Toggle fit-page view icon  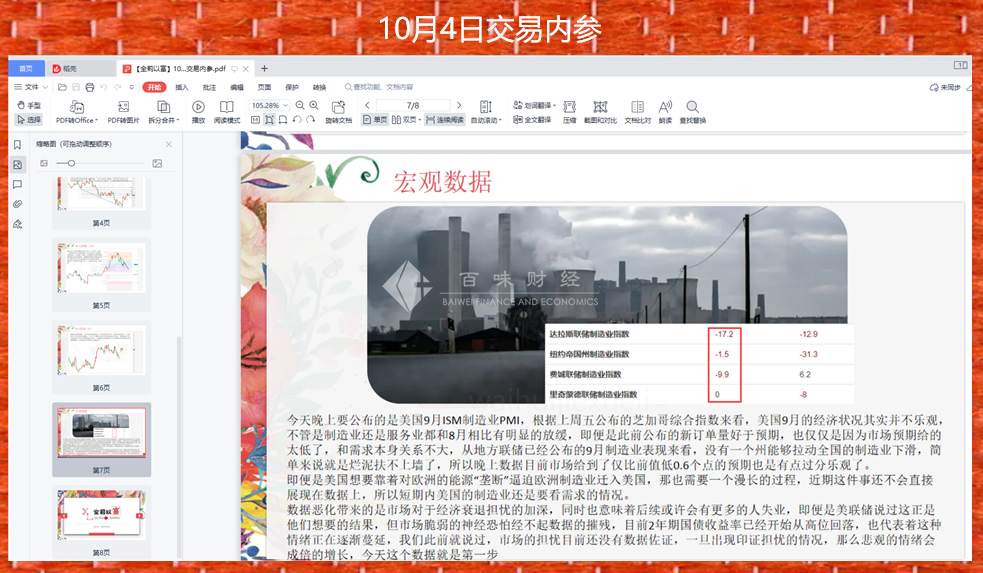point(269,119)
